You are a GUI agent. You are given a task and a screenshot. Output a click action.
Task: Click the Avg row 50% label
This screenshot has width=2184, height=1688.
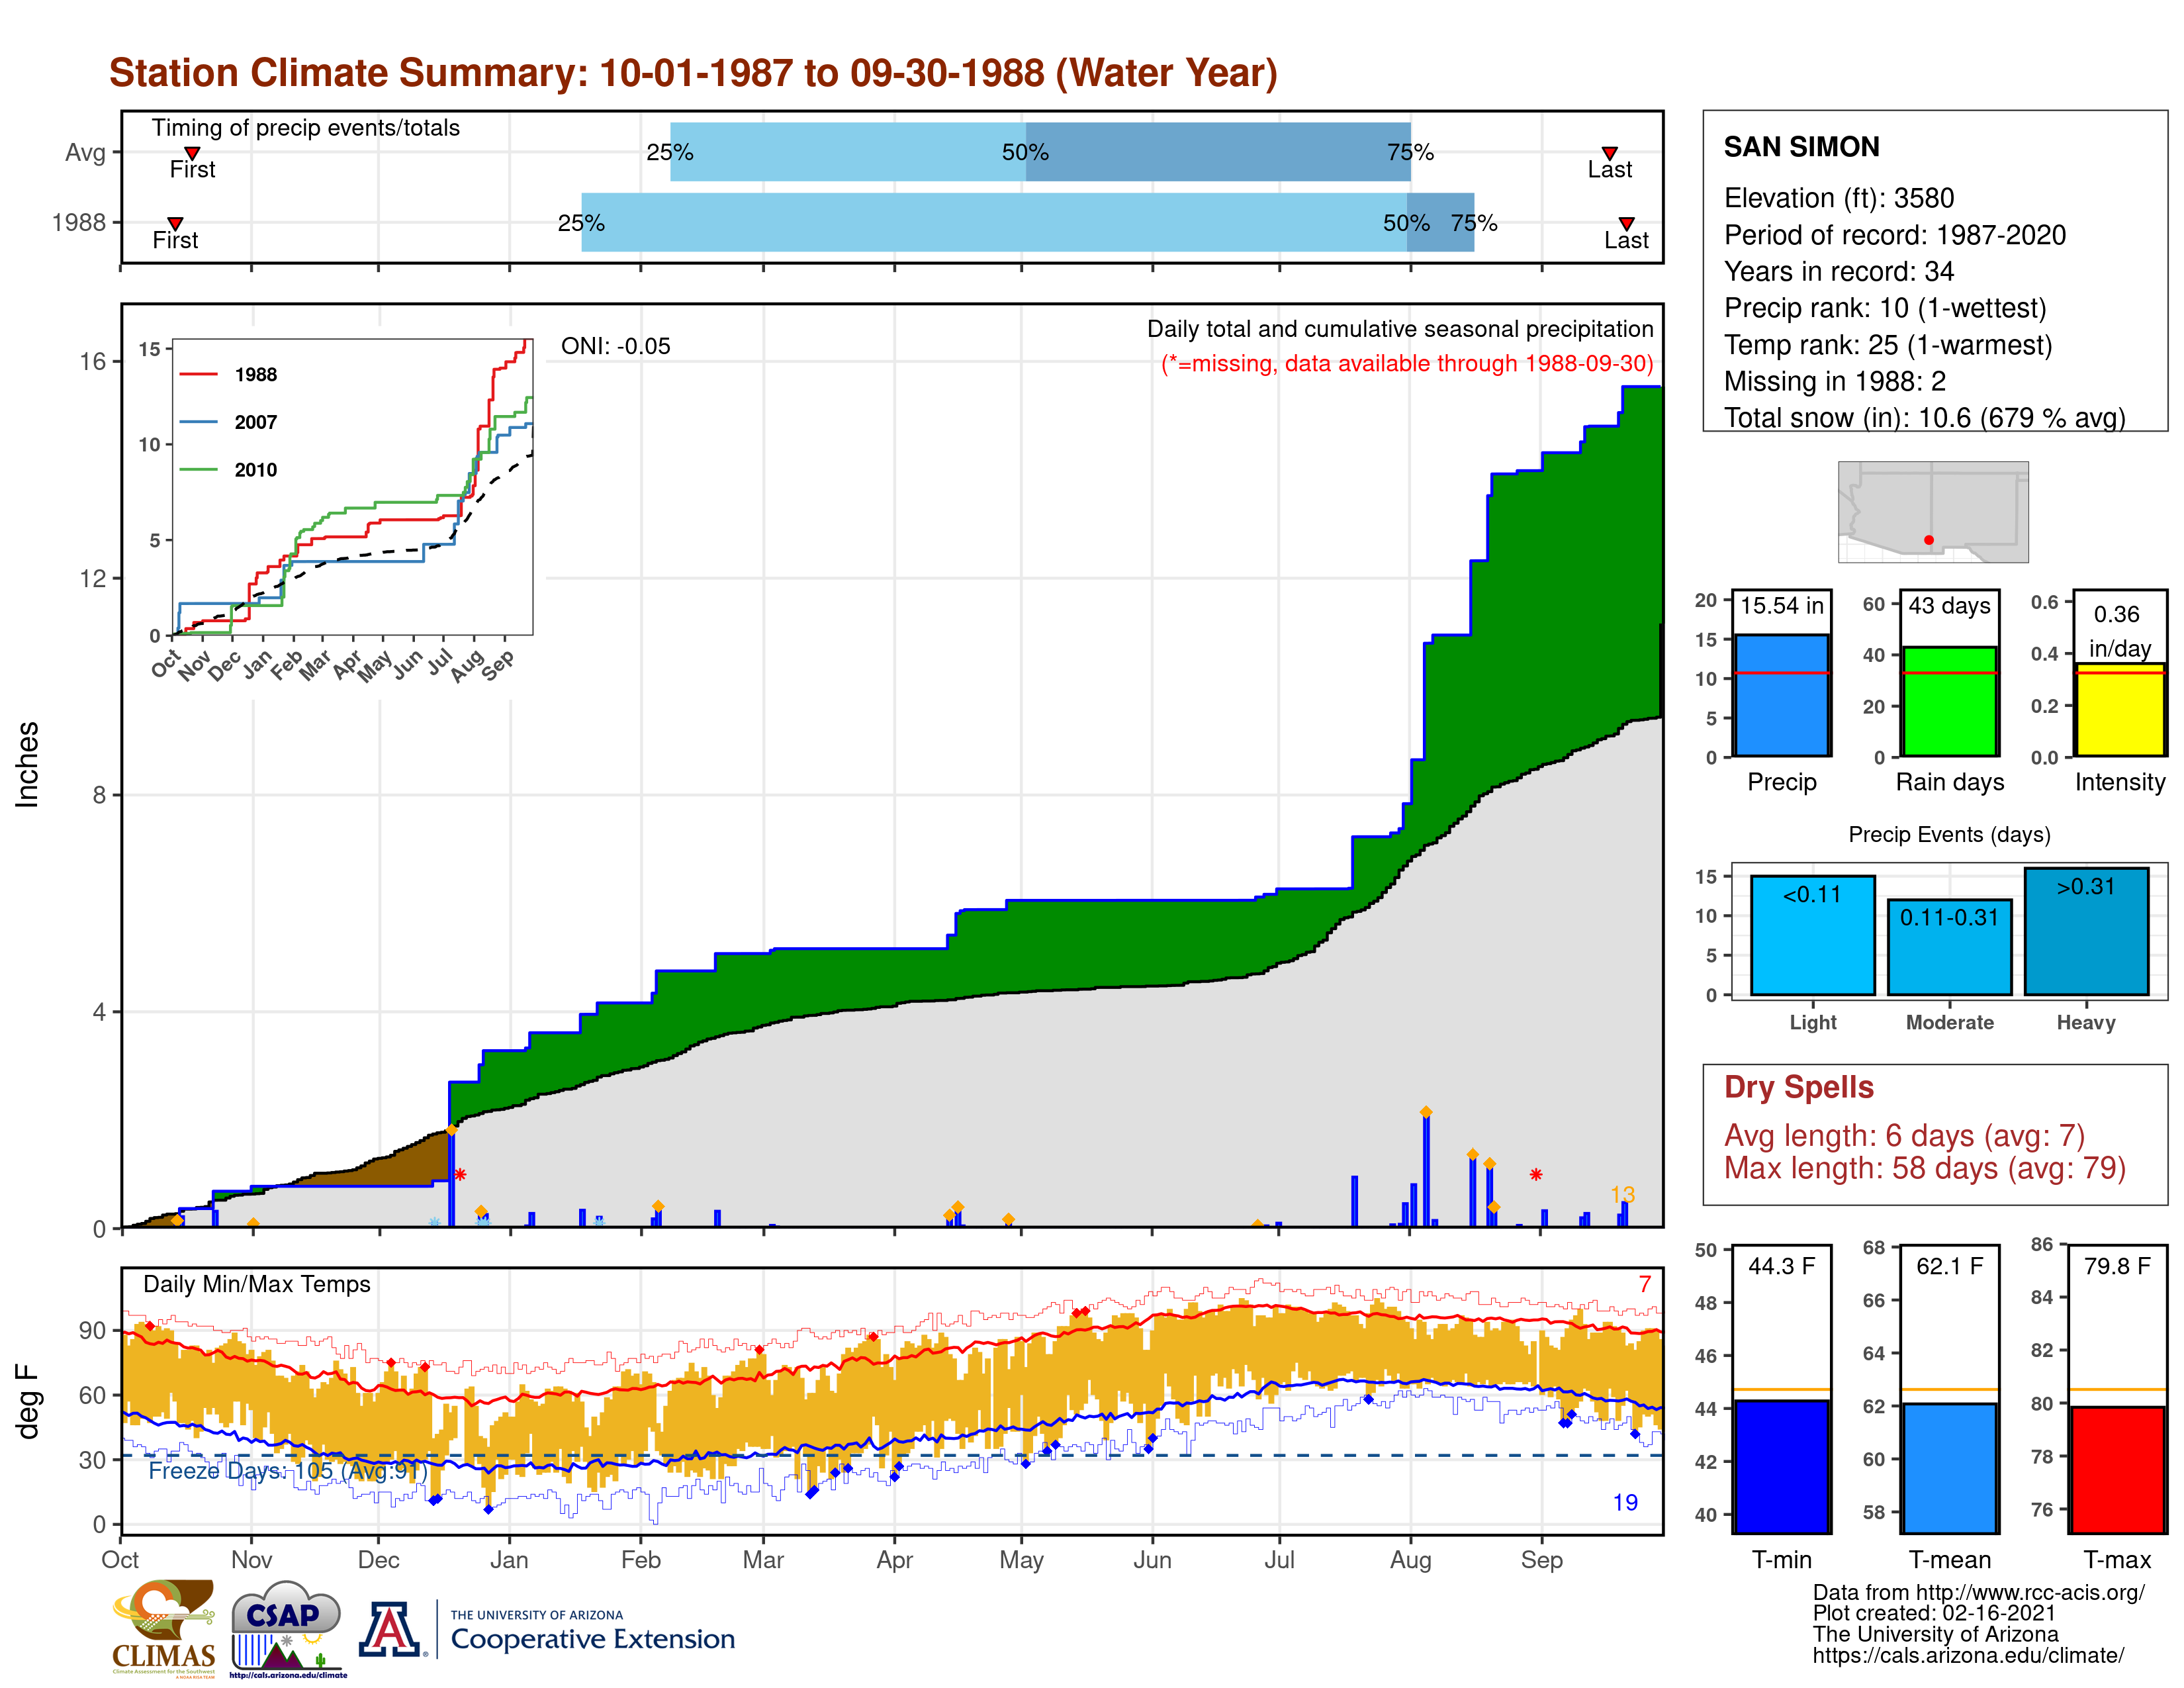[1025, 152]
